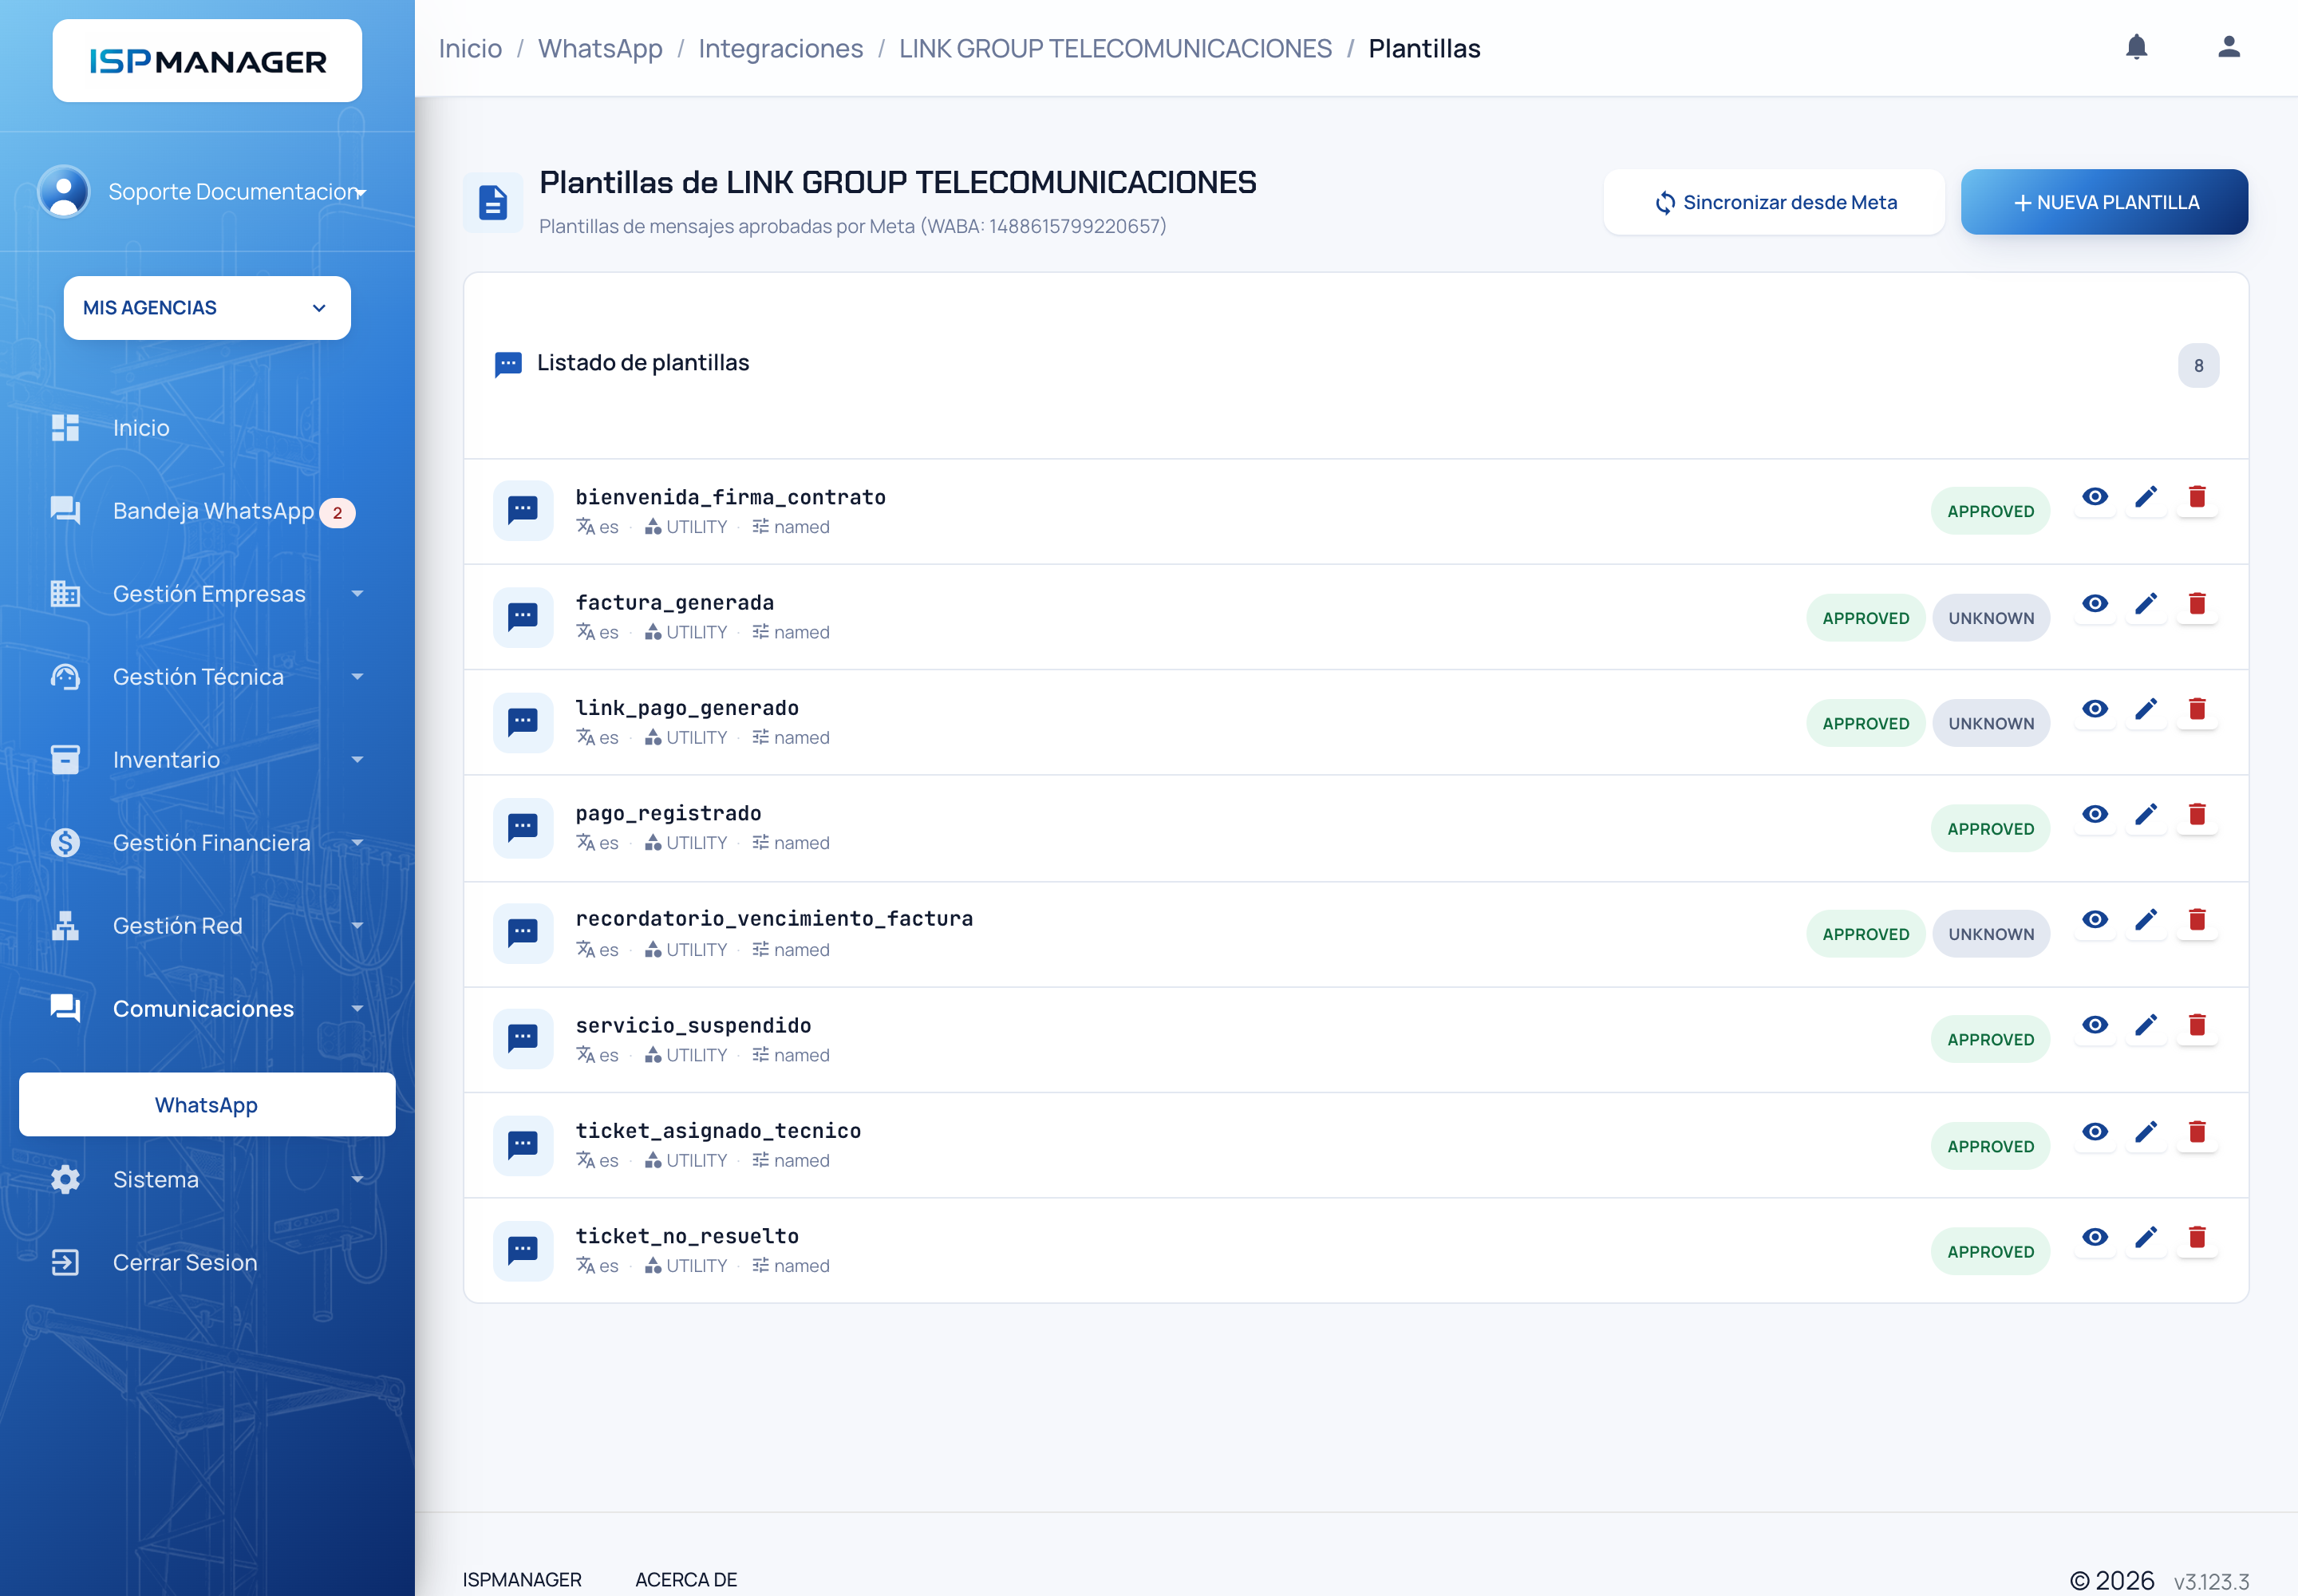Select the WhatsApp sidebar item
Image resolution: width=2298 pixels, height=1596 pixels.
click(x=207, y=1105)
